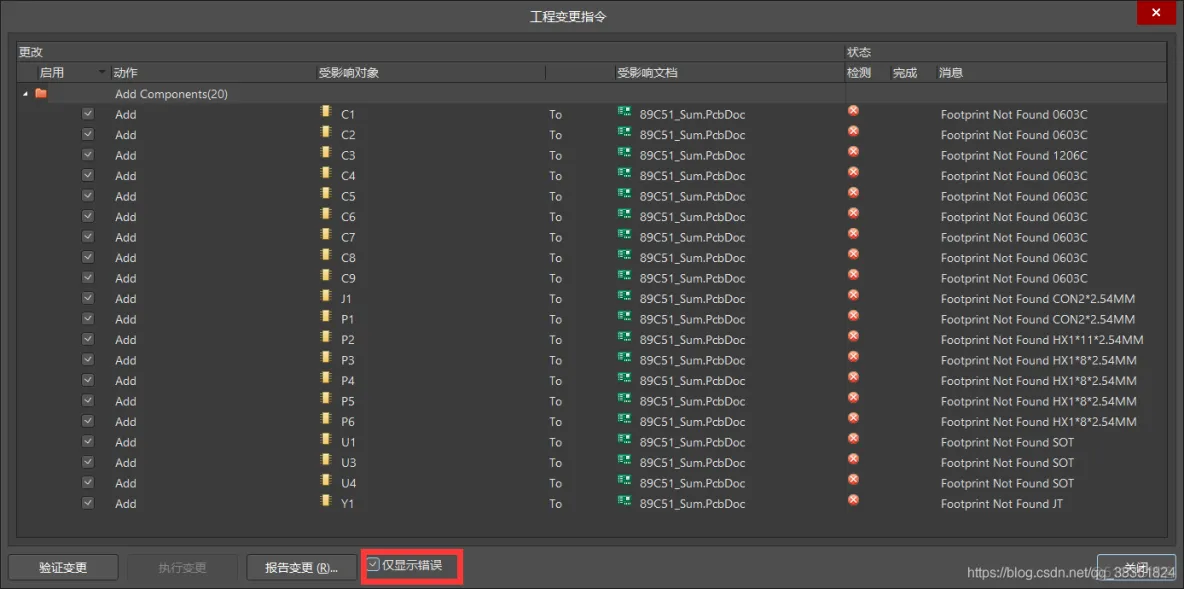Screen dimensions: 1184x589
Task: Select message 'Footprint Not Found HX1*11*2.54MM'
Action: pos(1042,340)
